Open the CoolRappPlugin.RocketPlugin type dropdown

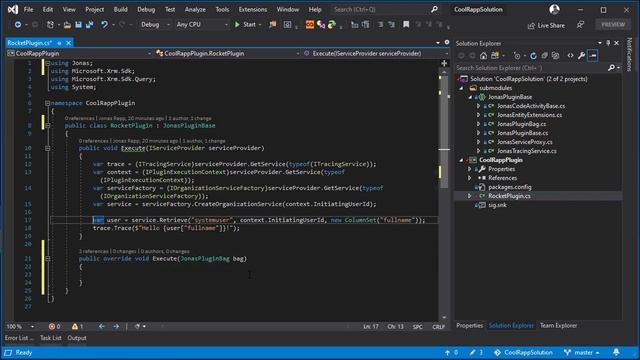click(x=228, y=53)
